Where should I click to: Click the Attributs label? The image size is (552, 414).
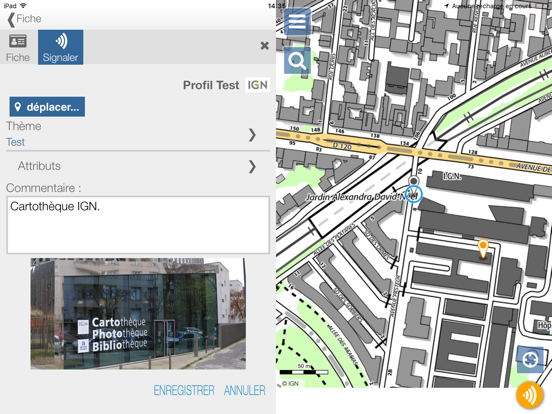pos(39,166)
